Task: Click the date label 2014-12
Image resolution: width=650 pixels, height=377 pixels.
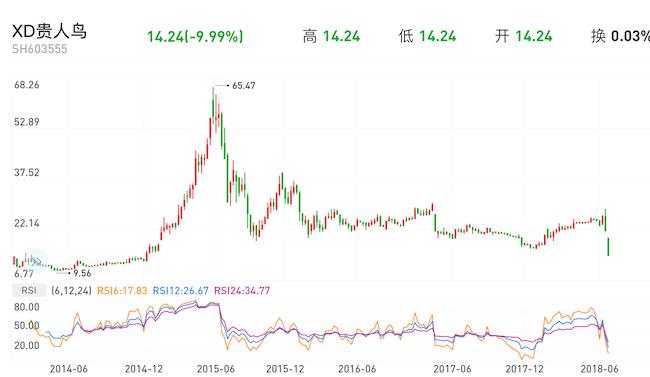Action: 144,369
